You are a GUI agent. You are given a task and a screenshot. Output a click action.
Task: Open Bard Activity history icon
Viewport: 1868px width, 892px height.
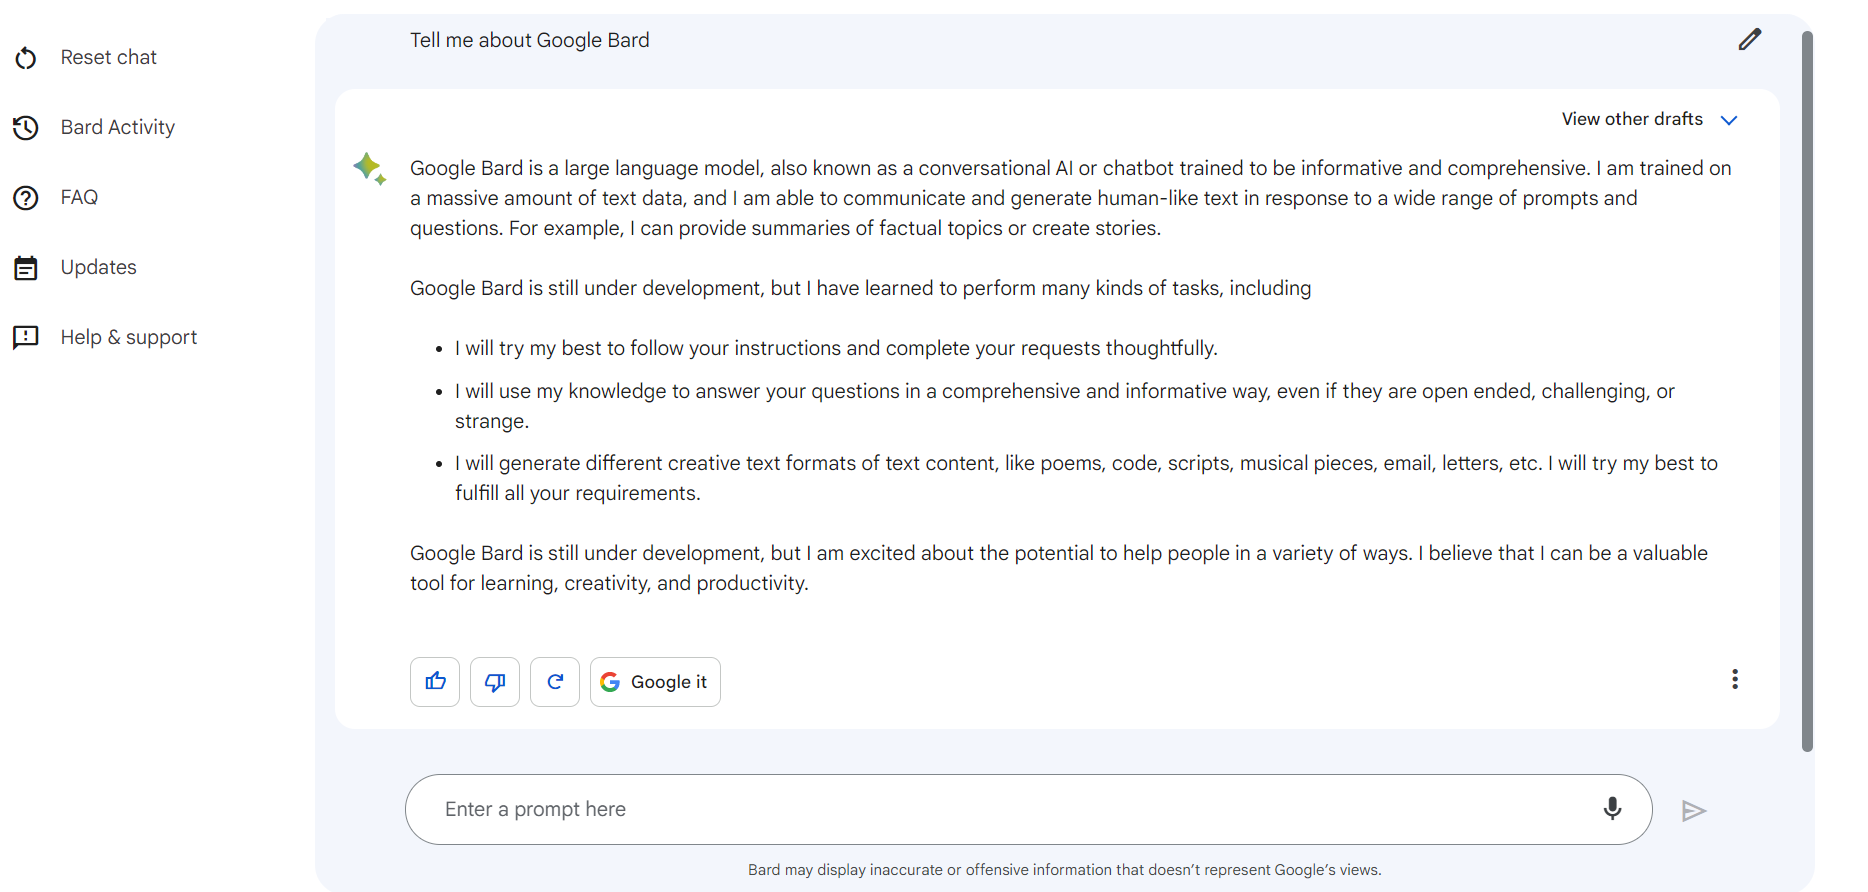26,128
